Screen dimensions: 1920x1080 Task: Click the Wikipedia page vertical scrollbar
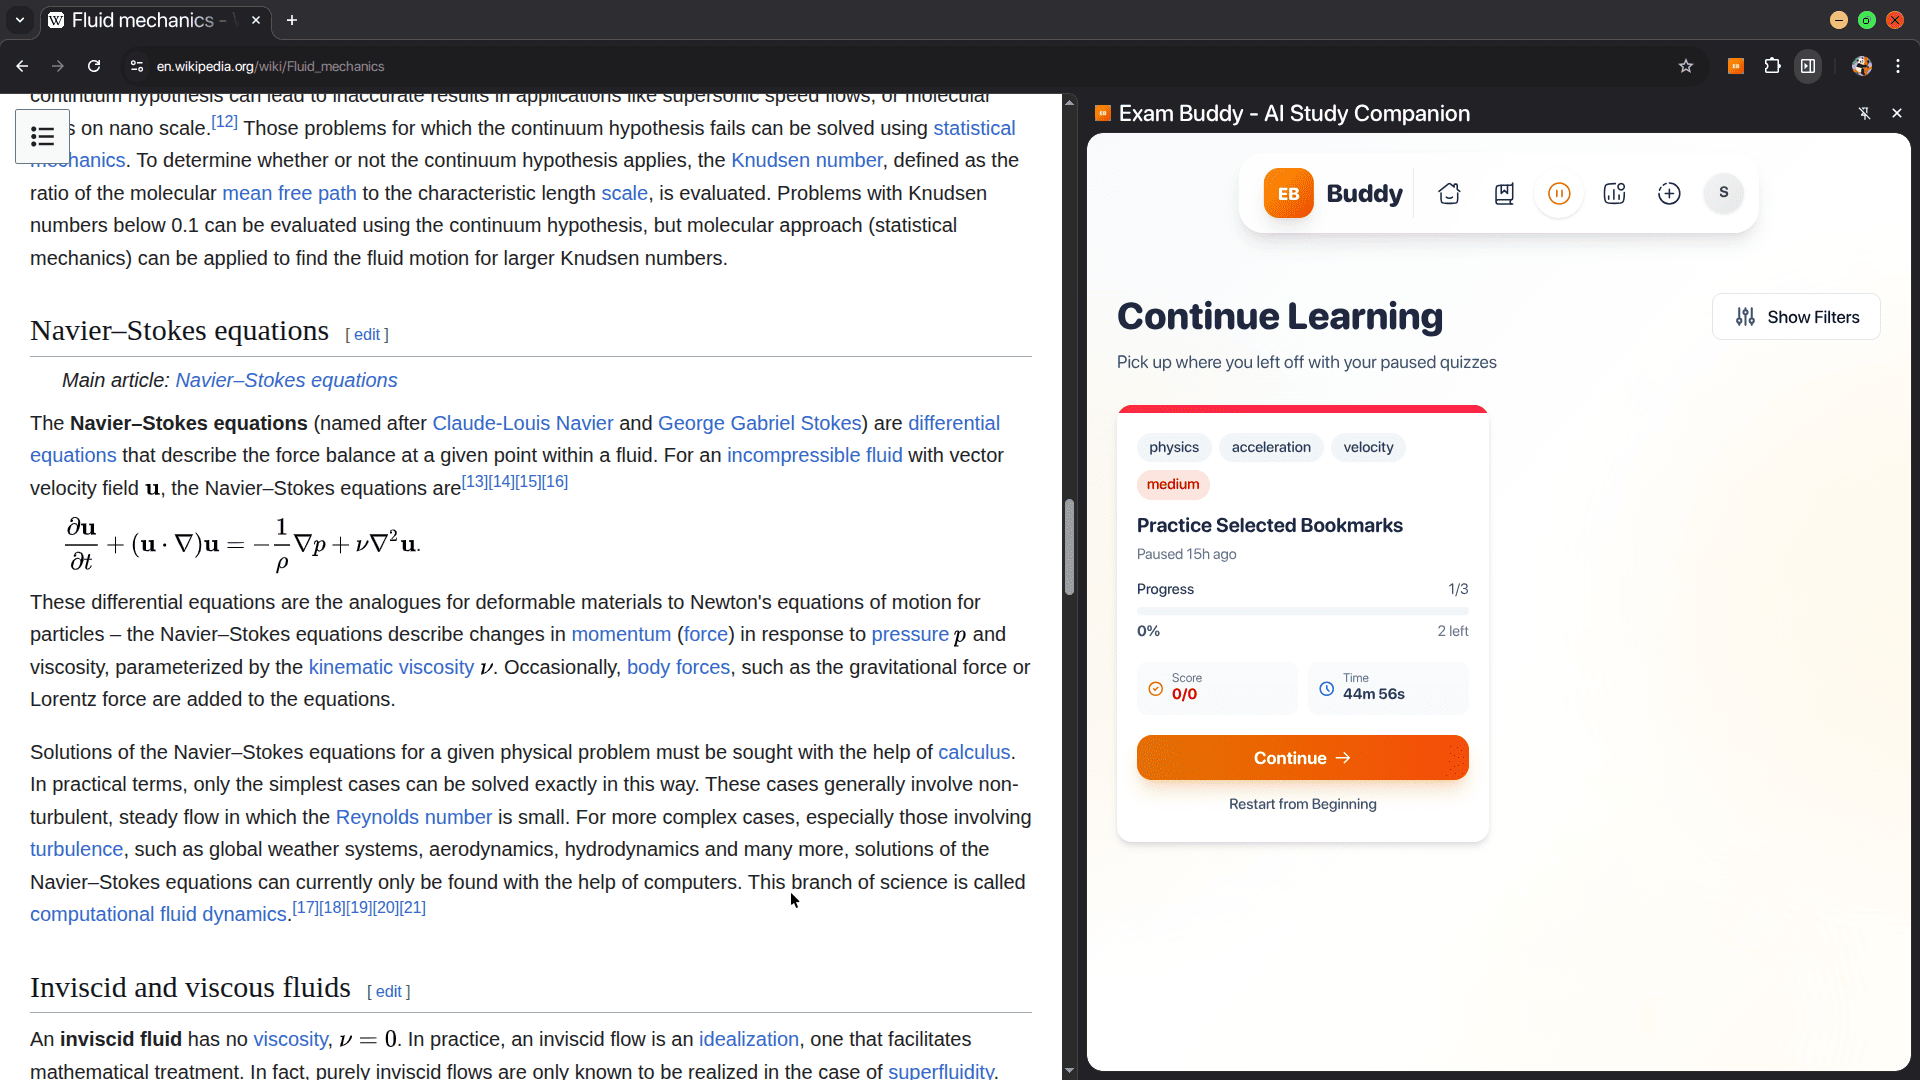(1069, 547)
